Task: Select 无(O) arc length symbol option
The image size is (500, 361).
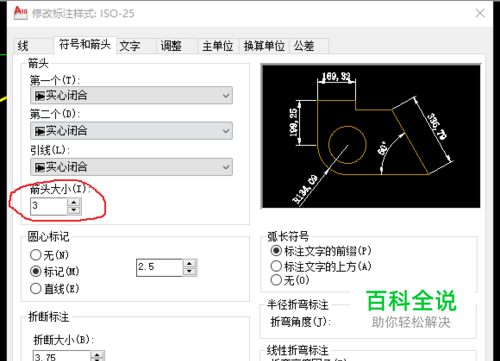Action: (290, 280)
